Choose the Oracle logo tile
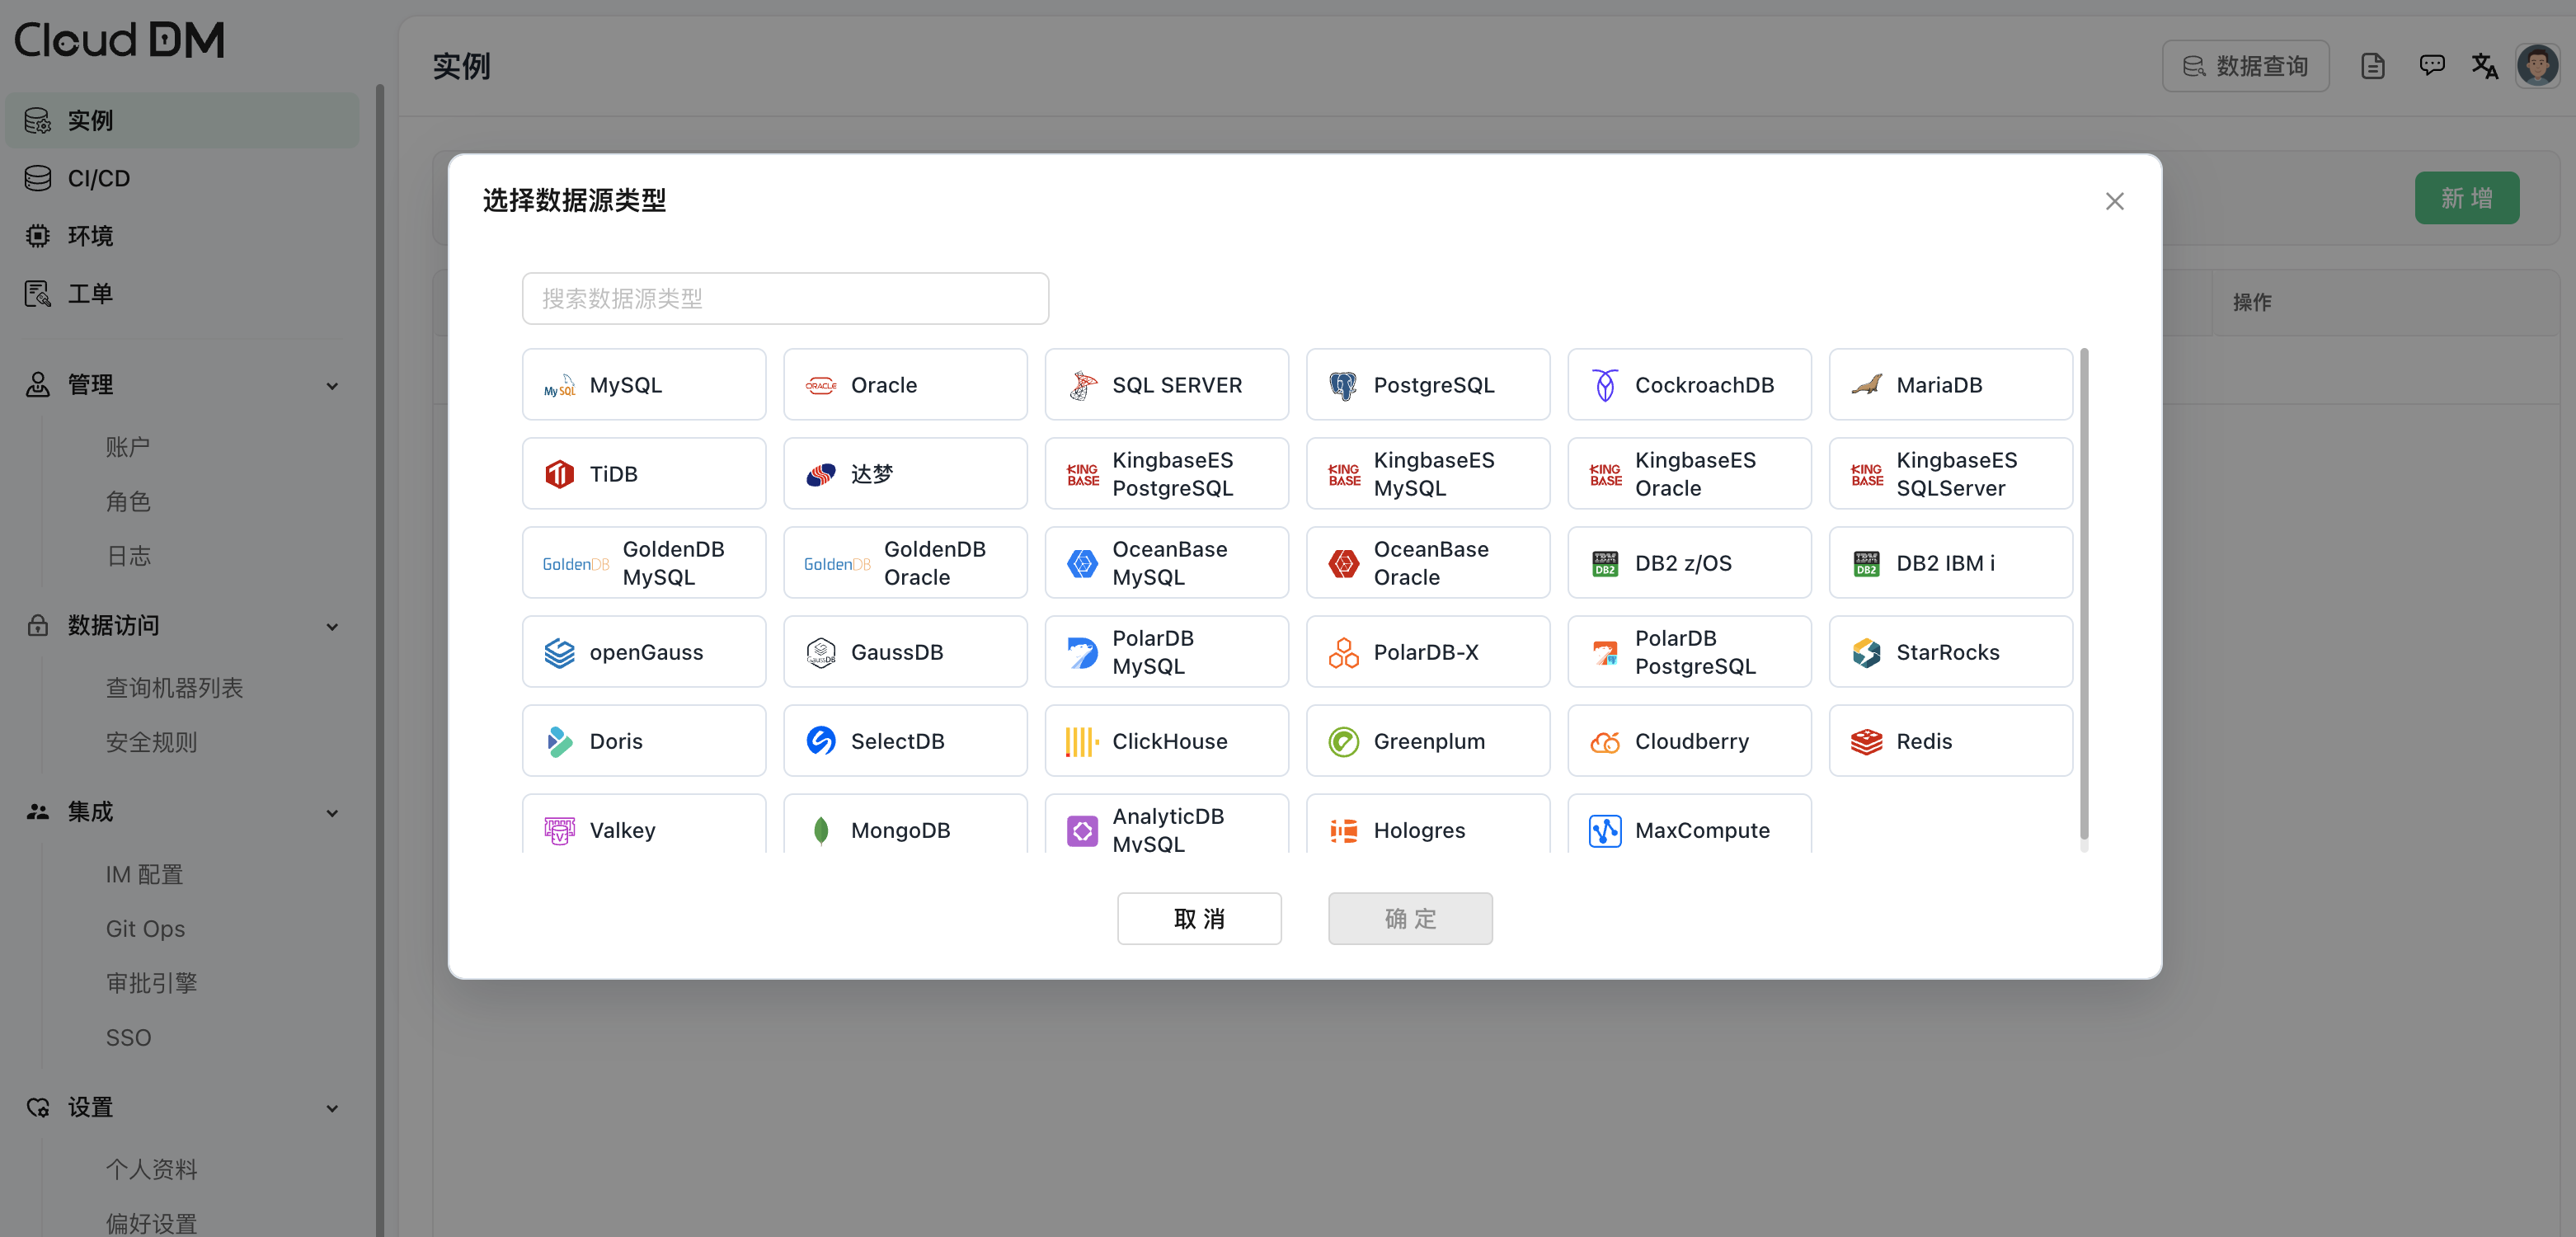The image size is (2576, 1237). [x=821, y=386]
